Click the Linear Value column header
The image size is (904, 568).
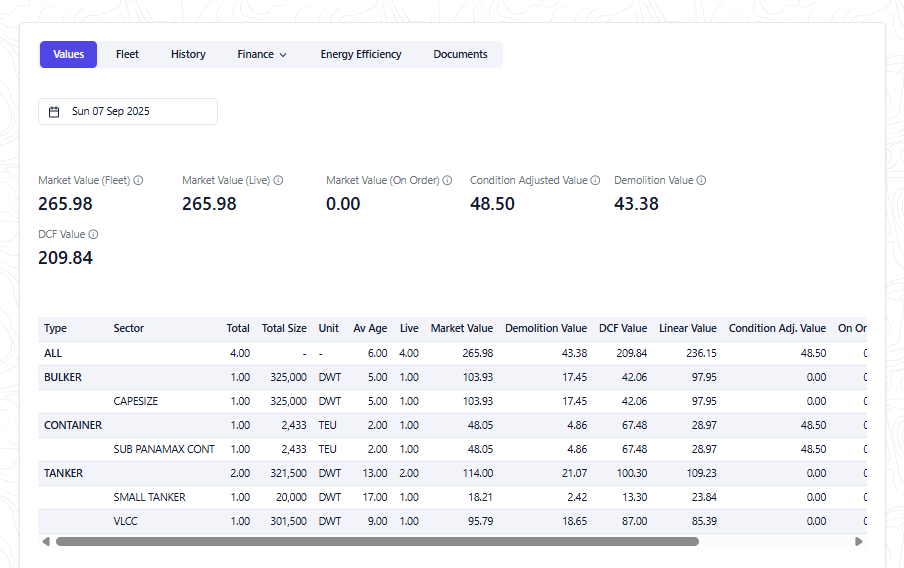pos(687,328)
